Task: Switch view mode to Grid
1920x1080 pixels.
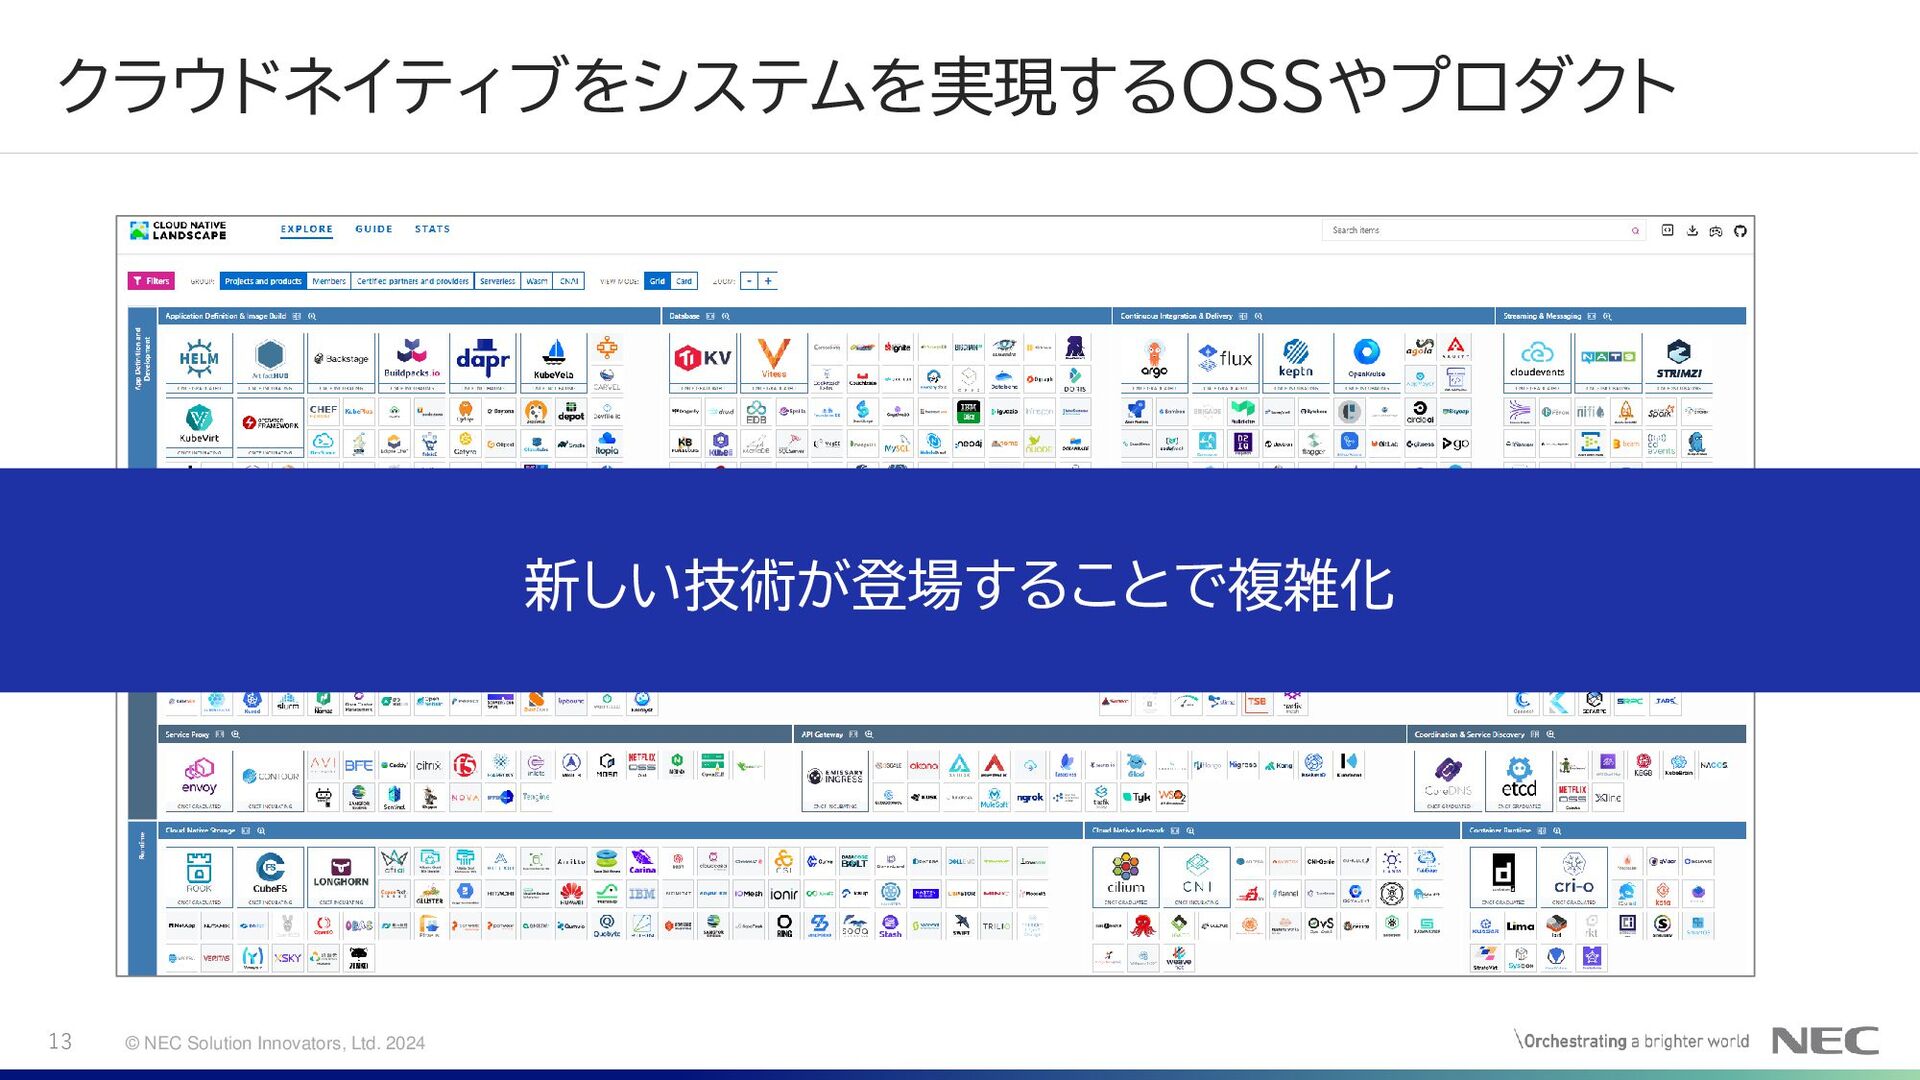Action: click(x=657, y=281)
